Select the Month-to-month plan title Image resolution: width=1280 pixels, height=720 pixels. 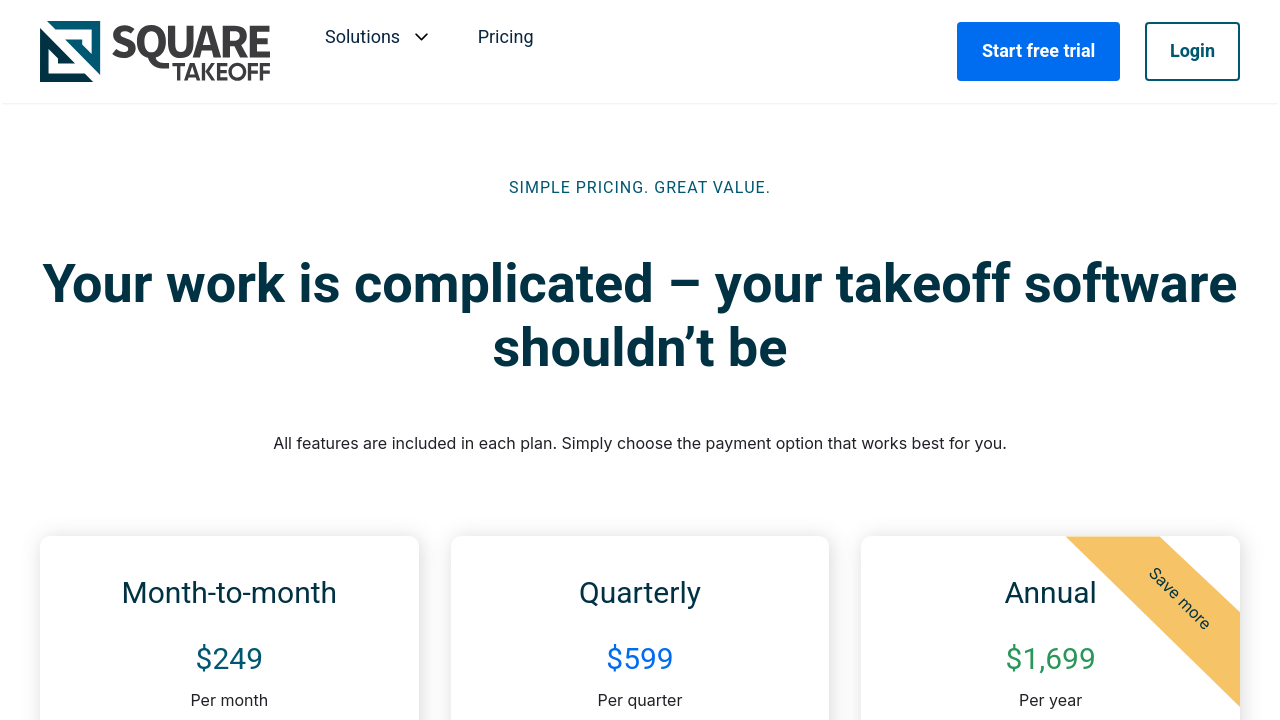(x=229, y=593)
